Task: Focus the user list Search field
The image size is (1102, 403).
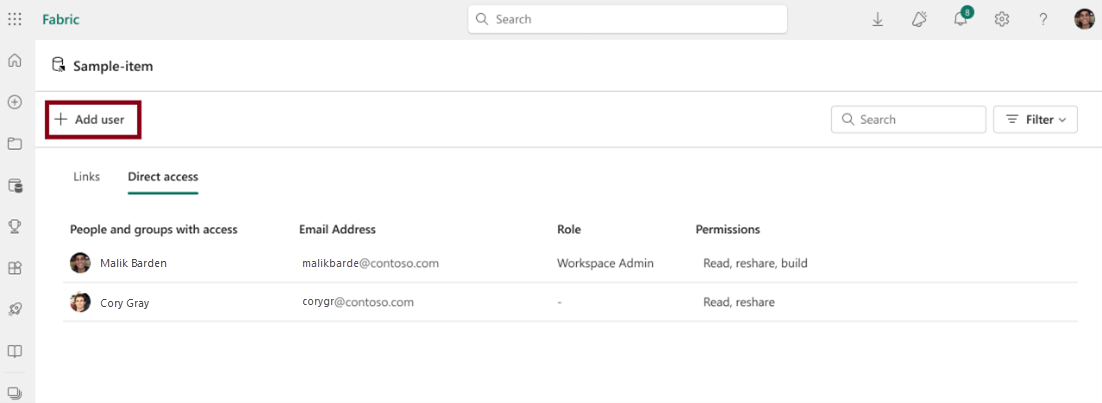Action: (x=908, y=120)
